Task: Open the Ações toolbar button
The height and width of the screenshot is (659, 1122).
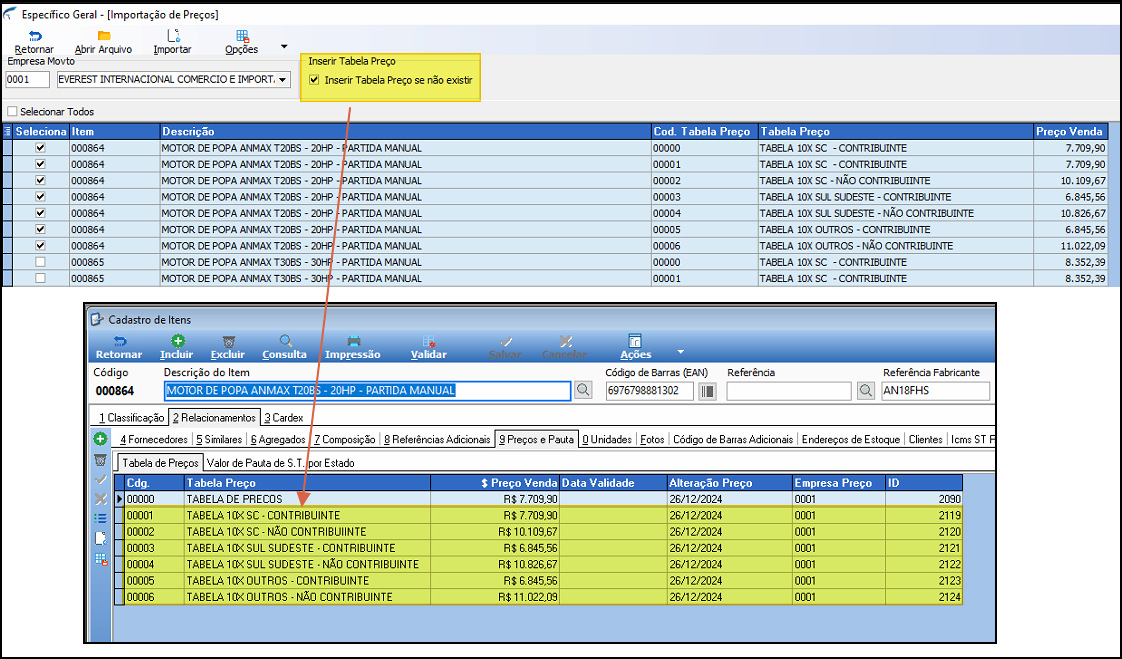Action: tap(635, 347)
